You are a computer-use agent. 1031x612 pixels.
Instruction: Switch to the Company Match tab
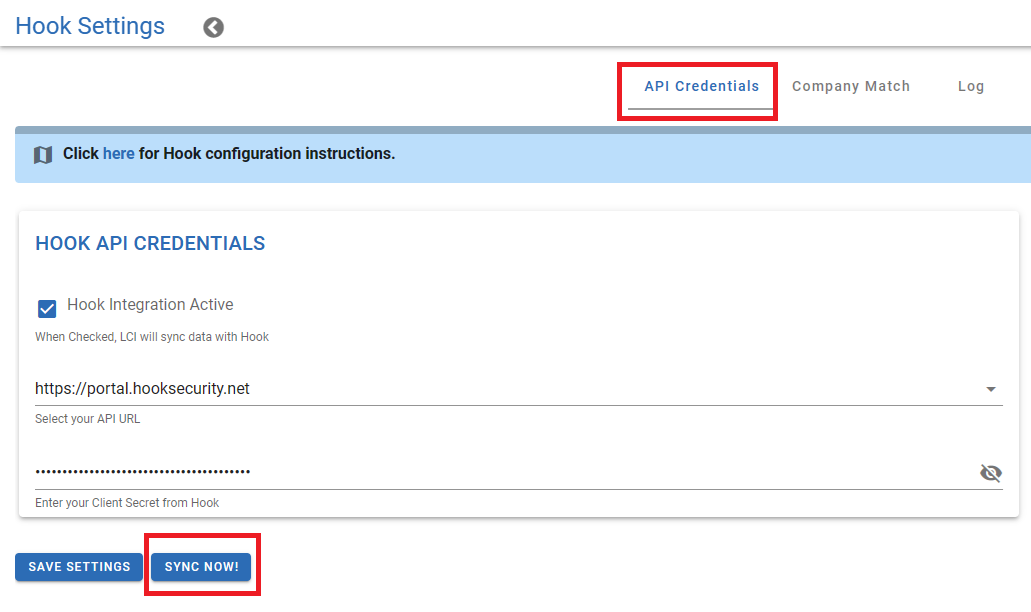[x=851, y=87]
